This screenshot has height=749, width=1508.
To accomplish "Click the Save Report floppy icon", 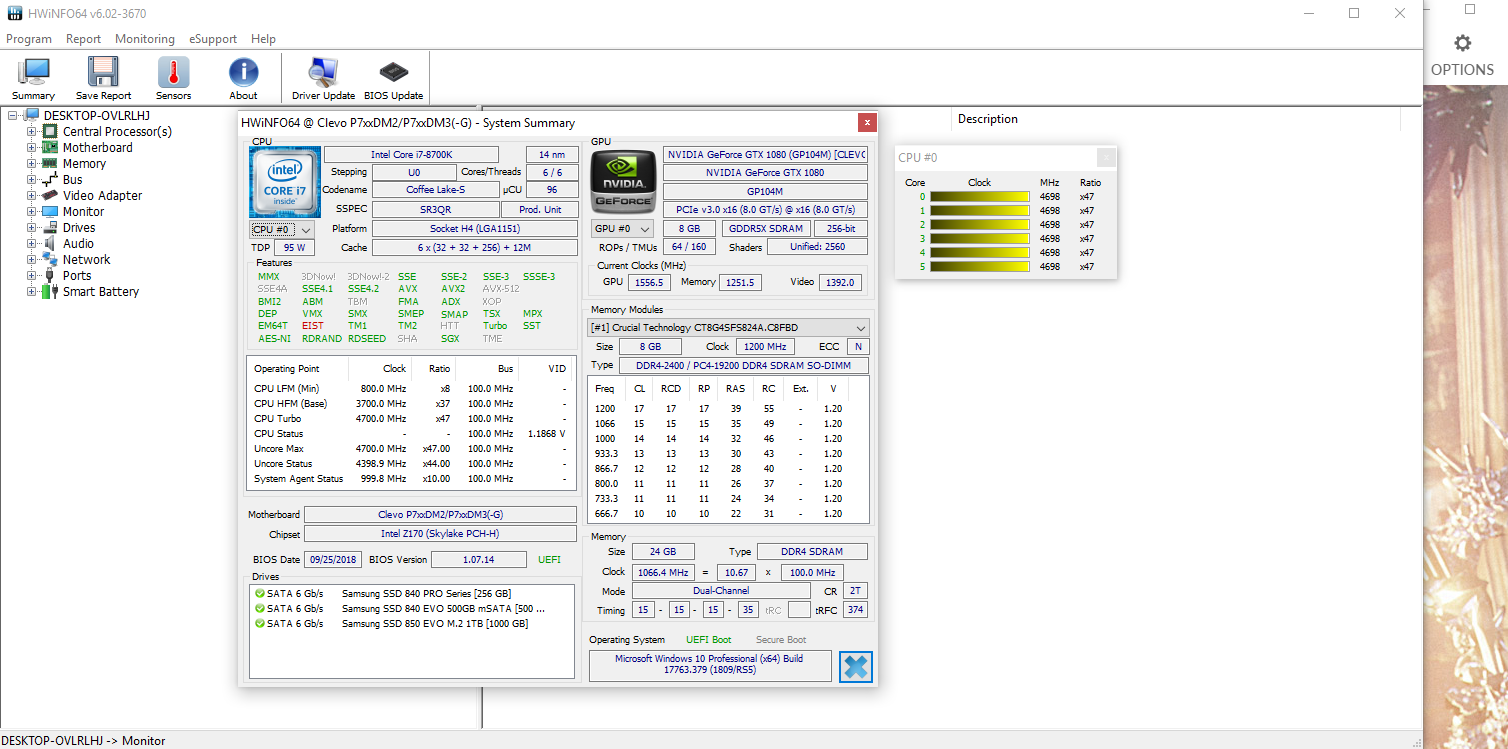I will point(103,72).
